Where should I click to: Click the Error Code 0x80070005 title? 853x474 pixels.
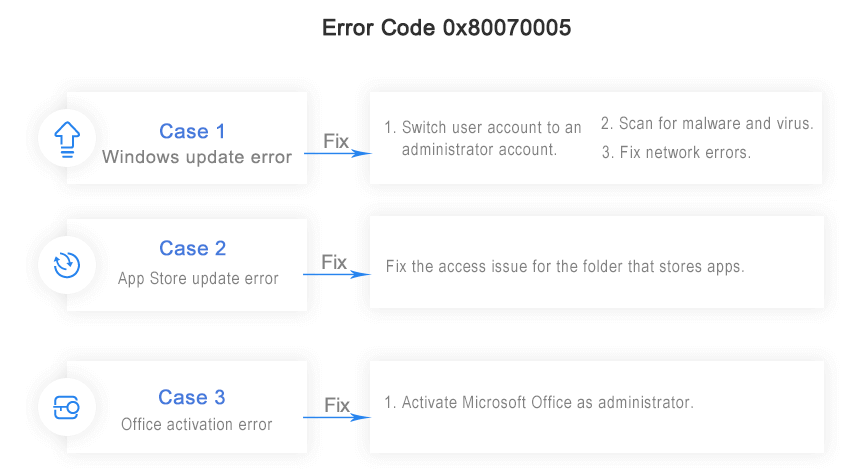point(446,28)
